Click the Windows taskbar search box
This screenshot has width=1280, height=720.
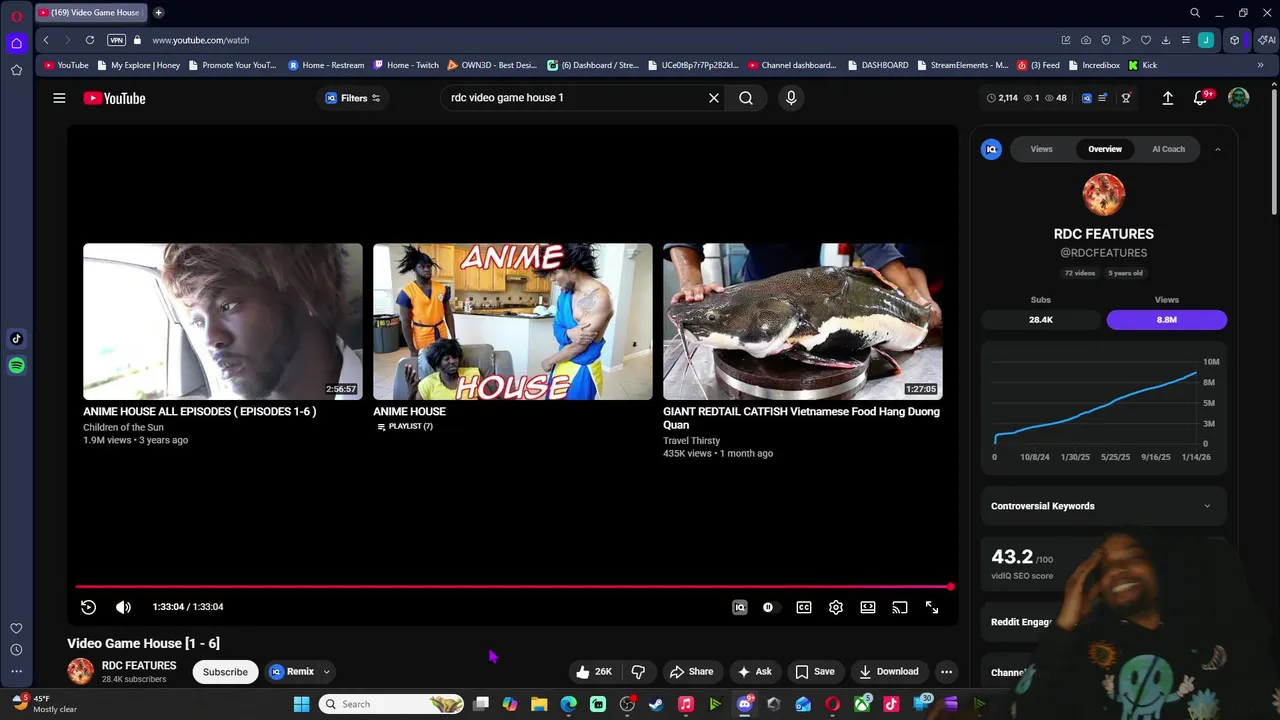click(x=392, y=704)
